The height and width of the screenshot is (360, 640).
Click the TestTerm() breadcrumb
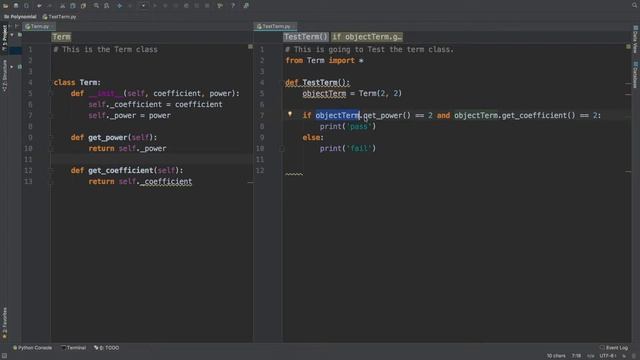pos(306,37)
